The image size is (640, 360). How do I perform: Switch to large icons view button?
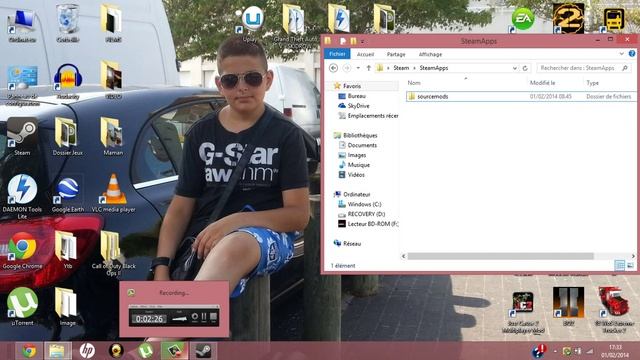pyautogui.click(x=630, y=265)
